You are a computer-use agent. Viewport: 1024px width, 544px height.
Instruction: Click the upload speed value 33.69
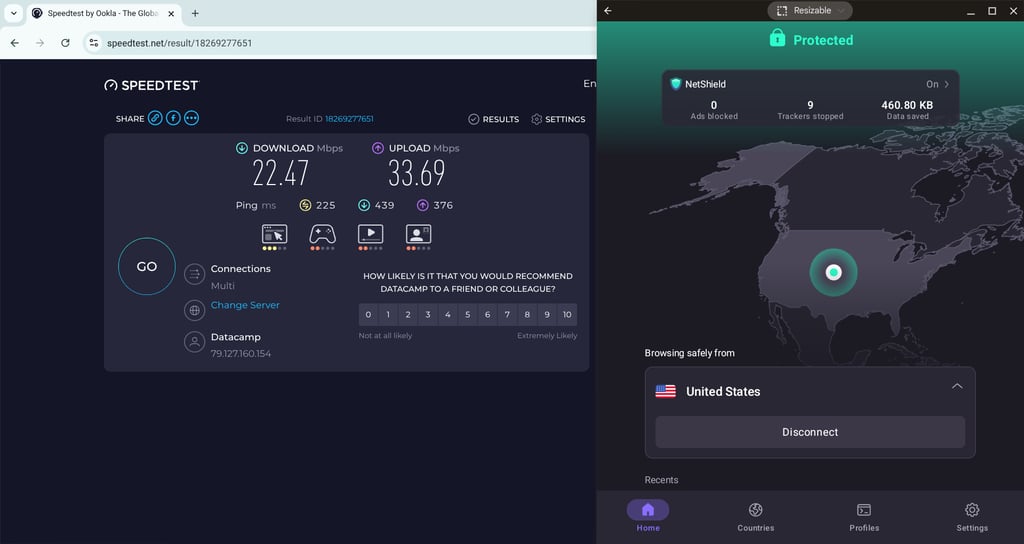pyautogui.click(x=417, y=174)
